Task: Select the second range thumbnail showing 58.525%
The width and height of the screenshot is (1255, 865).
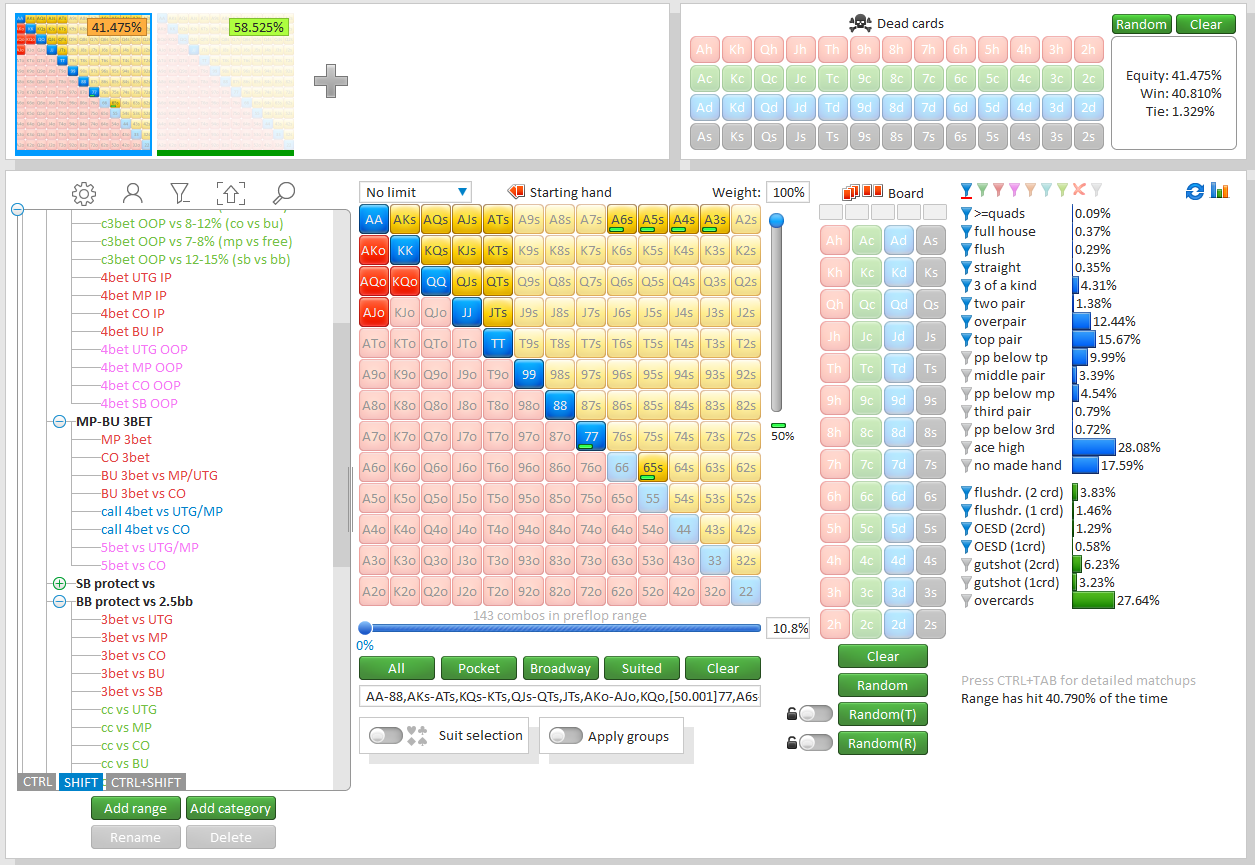Action: [x=225, y=85]
